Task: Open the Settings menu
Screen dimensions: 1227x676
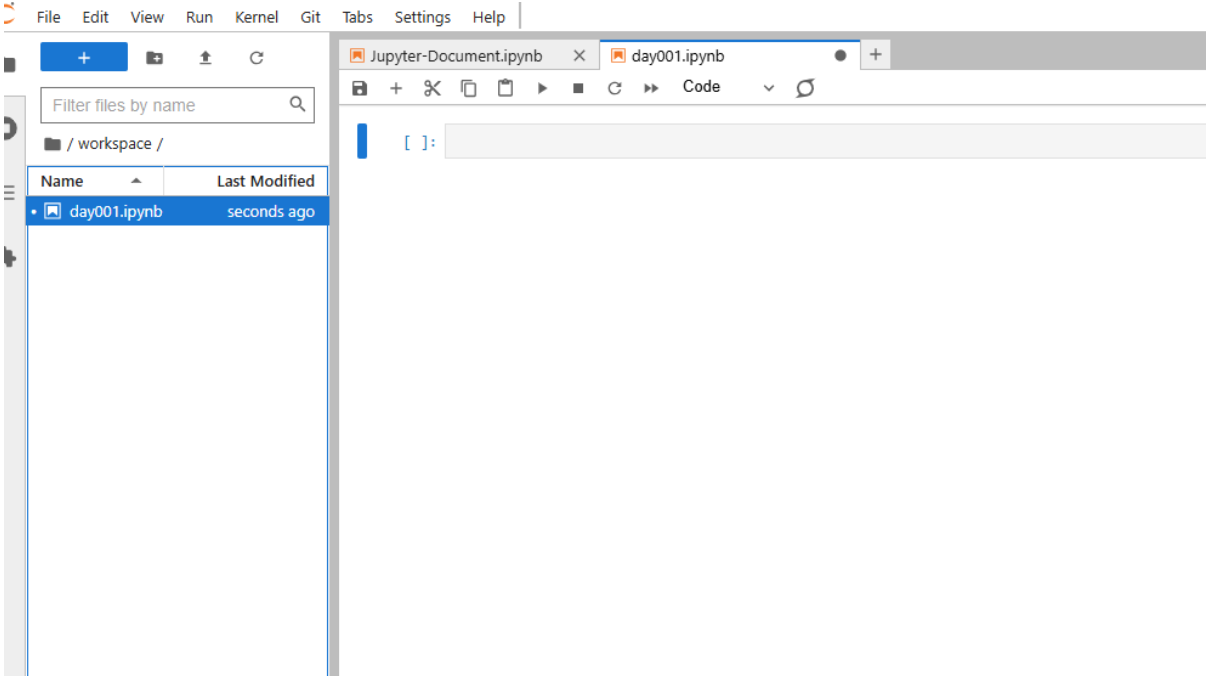Action: point(422,17)
